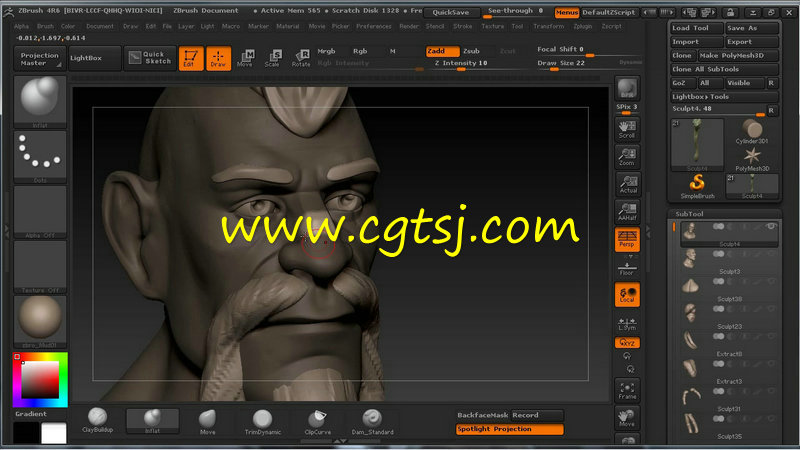
Task: Toggle Rgb paint mode
Action: pos(360,51)
